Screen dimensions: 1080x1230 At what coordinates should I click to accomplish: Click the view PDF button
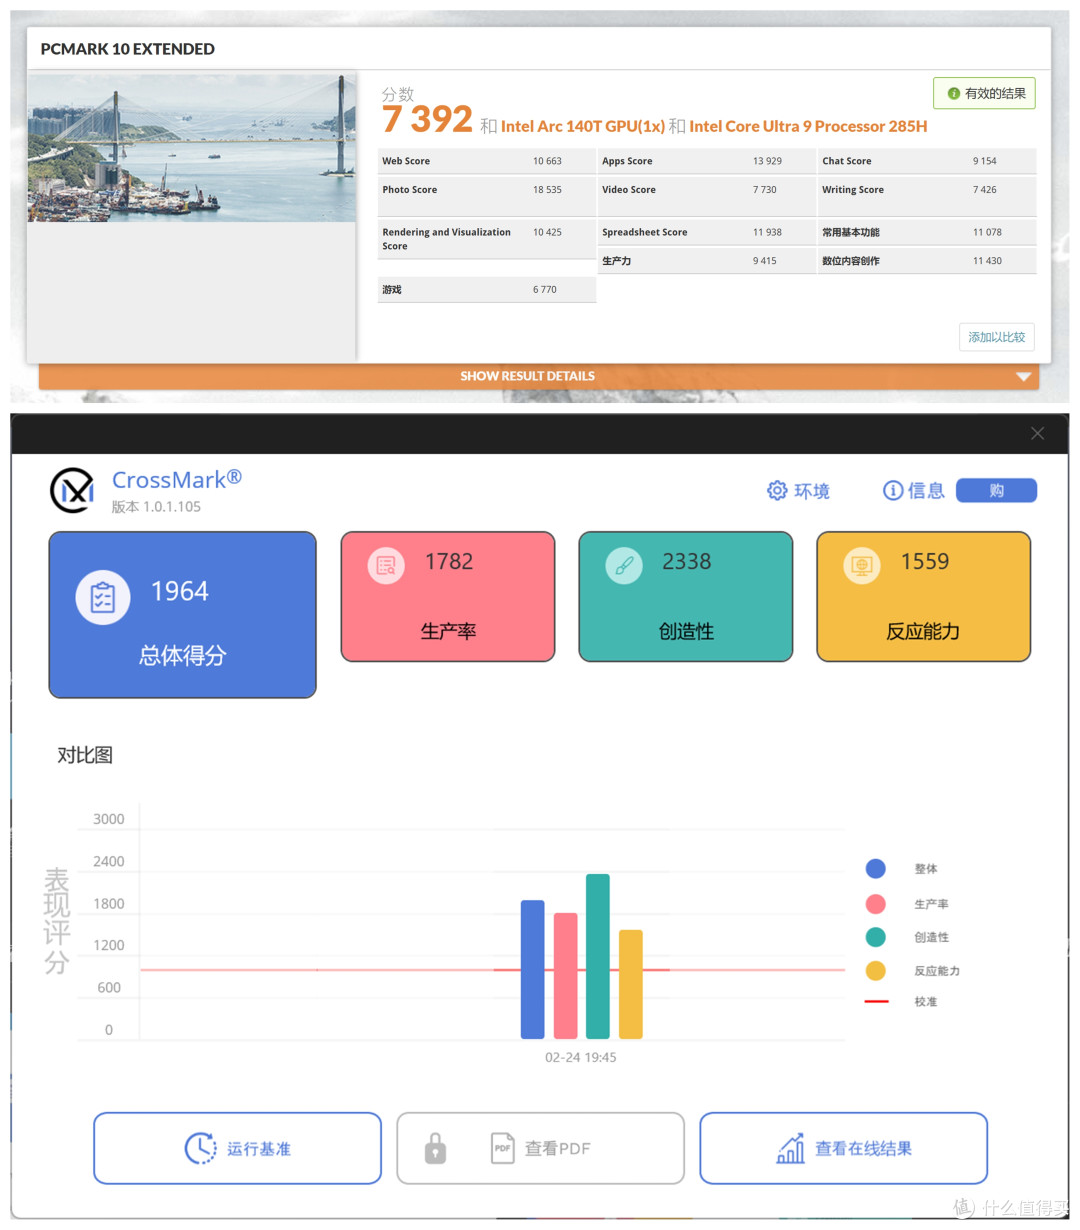click(x=540, y=1148)
